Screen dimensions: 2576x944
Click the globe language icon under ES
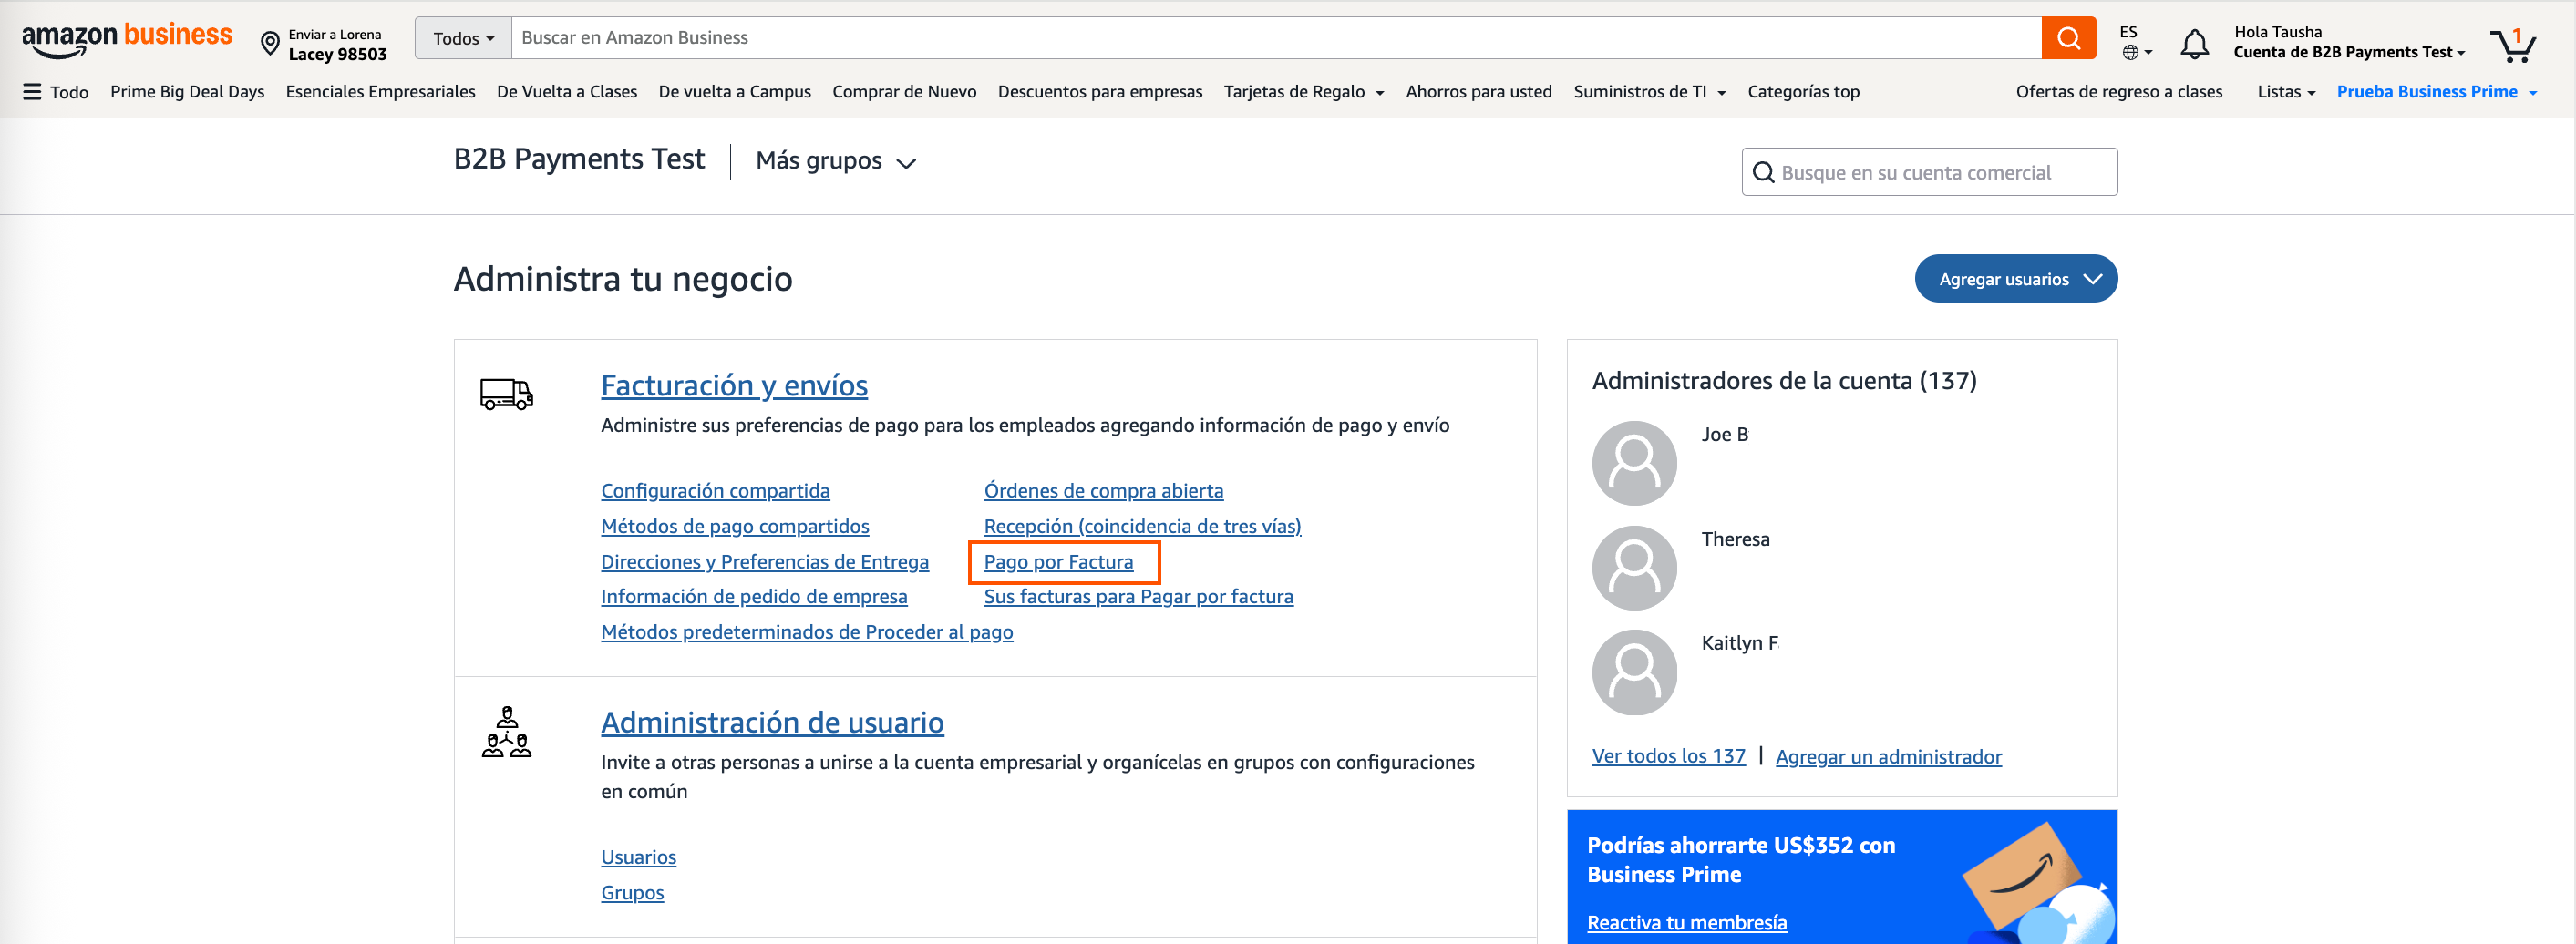click(2131, 54)
